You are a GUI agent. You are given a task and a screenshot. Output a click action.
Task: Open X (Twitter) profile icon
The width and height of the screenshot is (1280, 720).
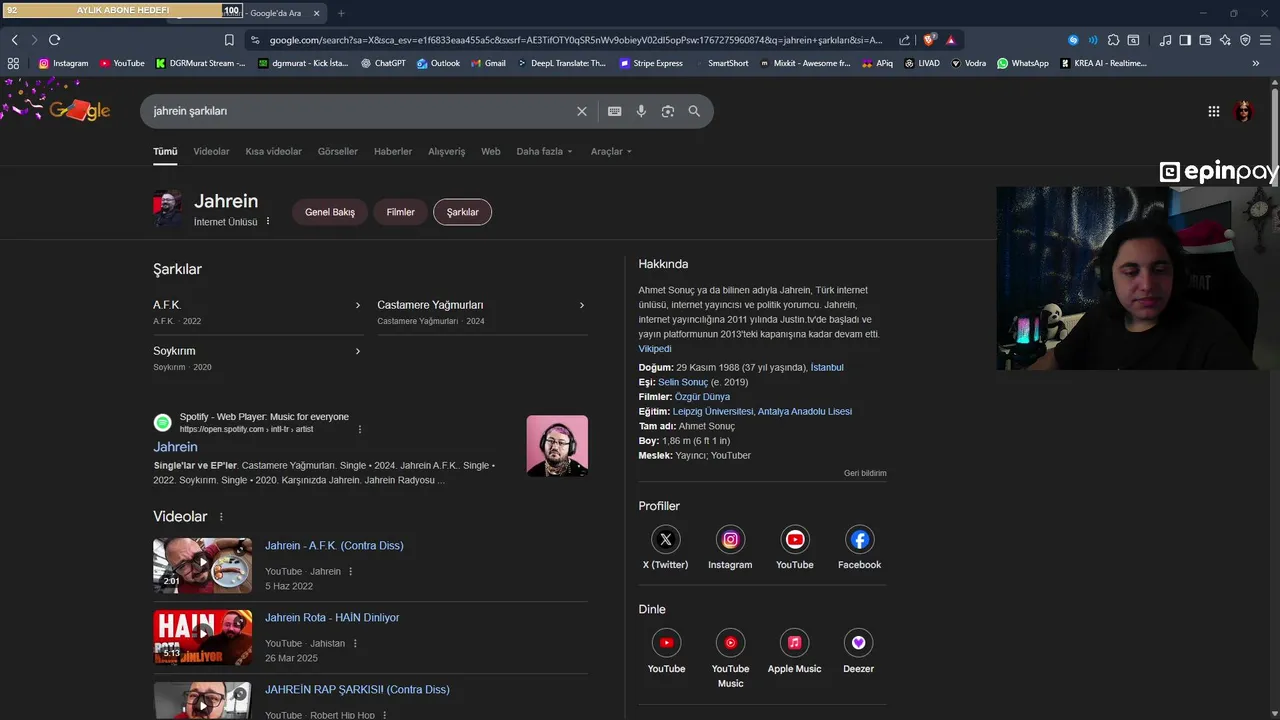(x=665, y=540)
